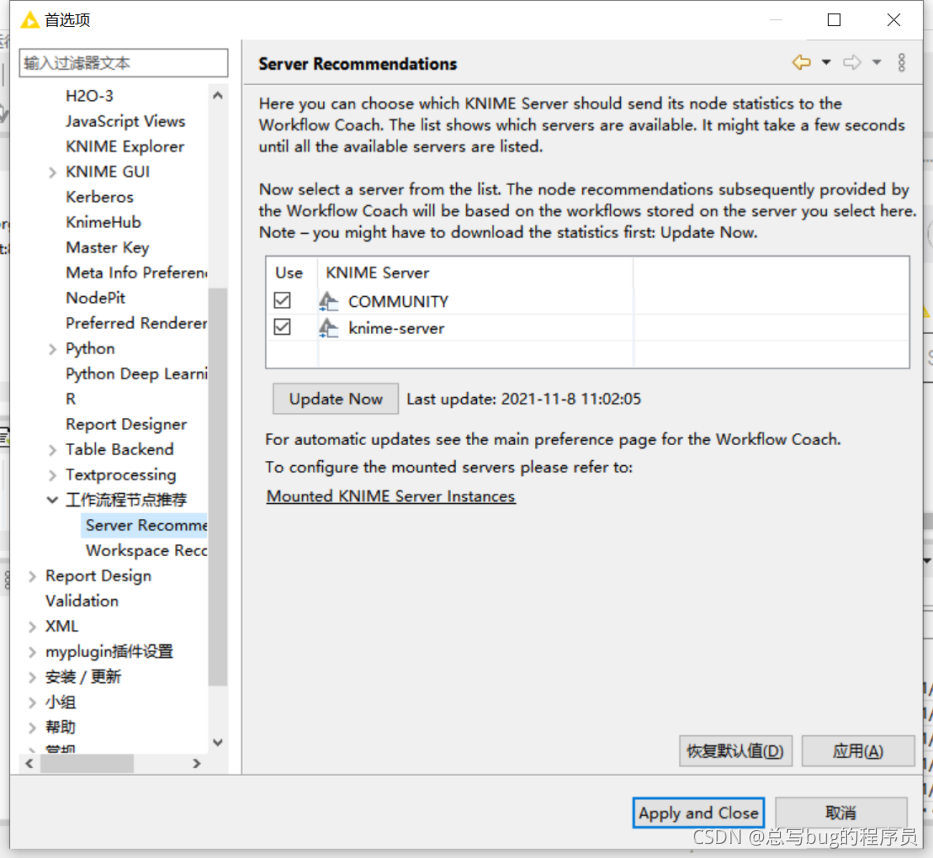Uncheck the knime-server checkbox

282,327
